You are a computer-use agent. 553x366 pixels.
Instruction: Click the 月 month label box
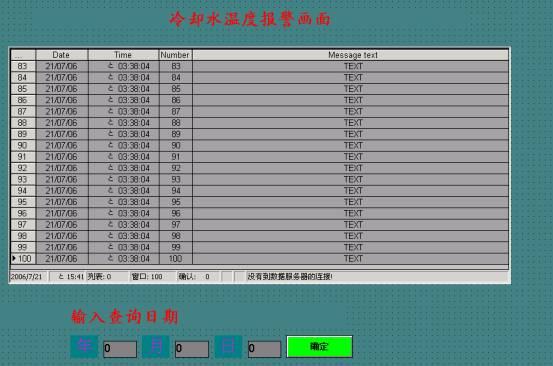(156, 347)
